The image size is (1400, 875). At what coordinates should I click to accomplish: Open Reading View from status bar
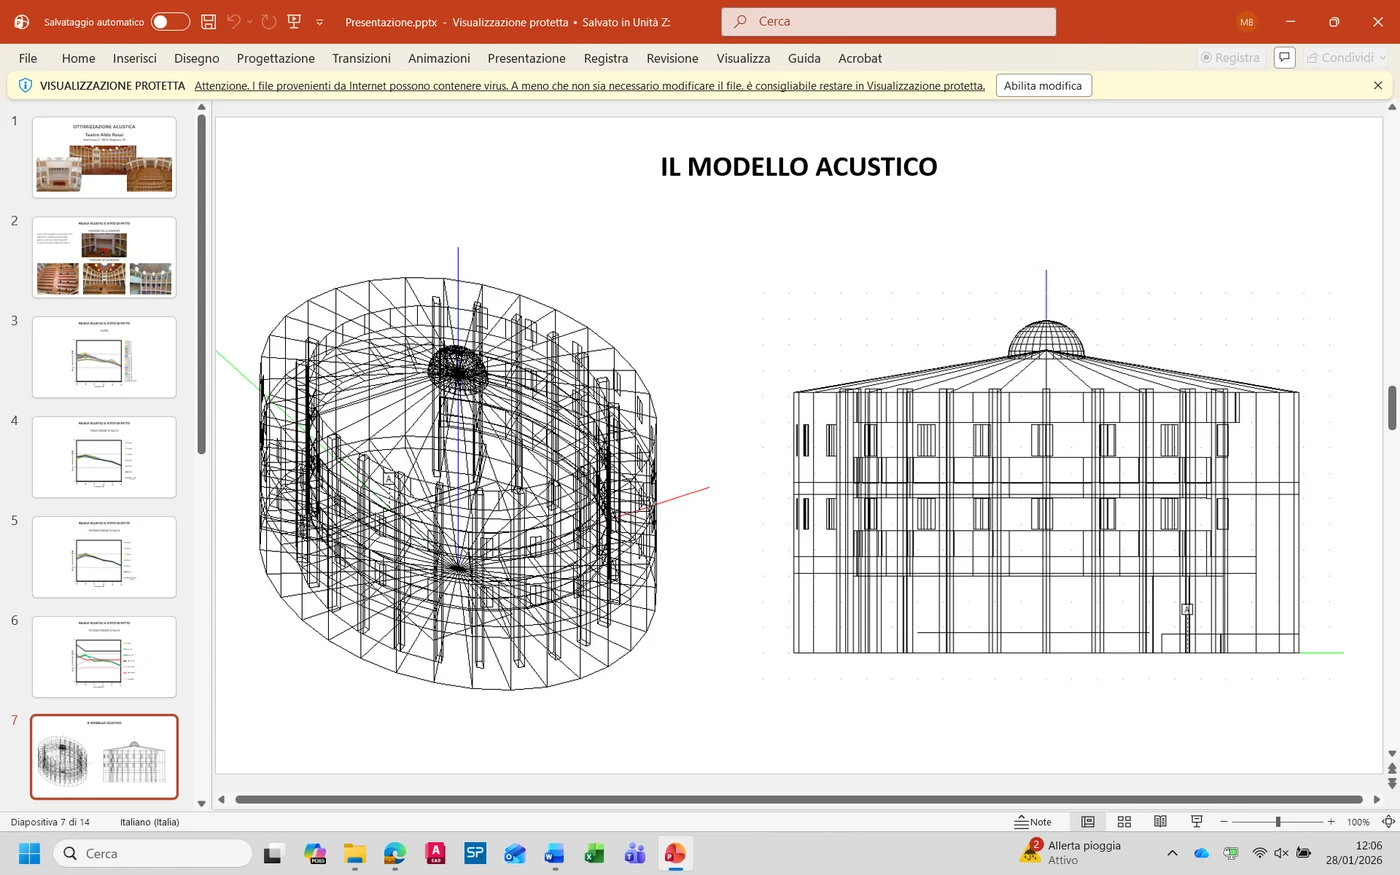(1160, 822)
